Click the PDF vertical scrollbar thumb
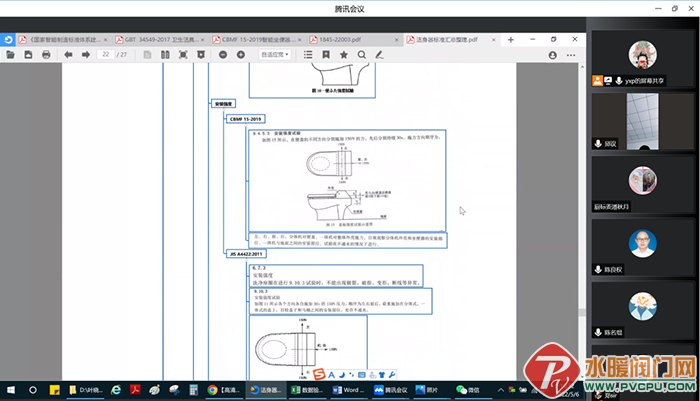This screenshot has width=700, height=401. [x=582, y=312]
